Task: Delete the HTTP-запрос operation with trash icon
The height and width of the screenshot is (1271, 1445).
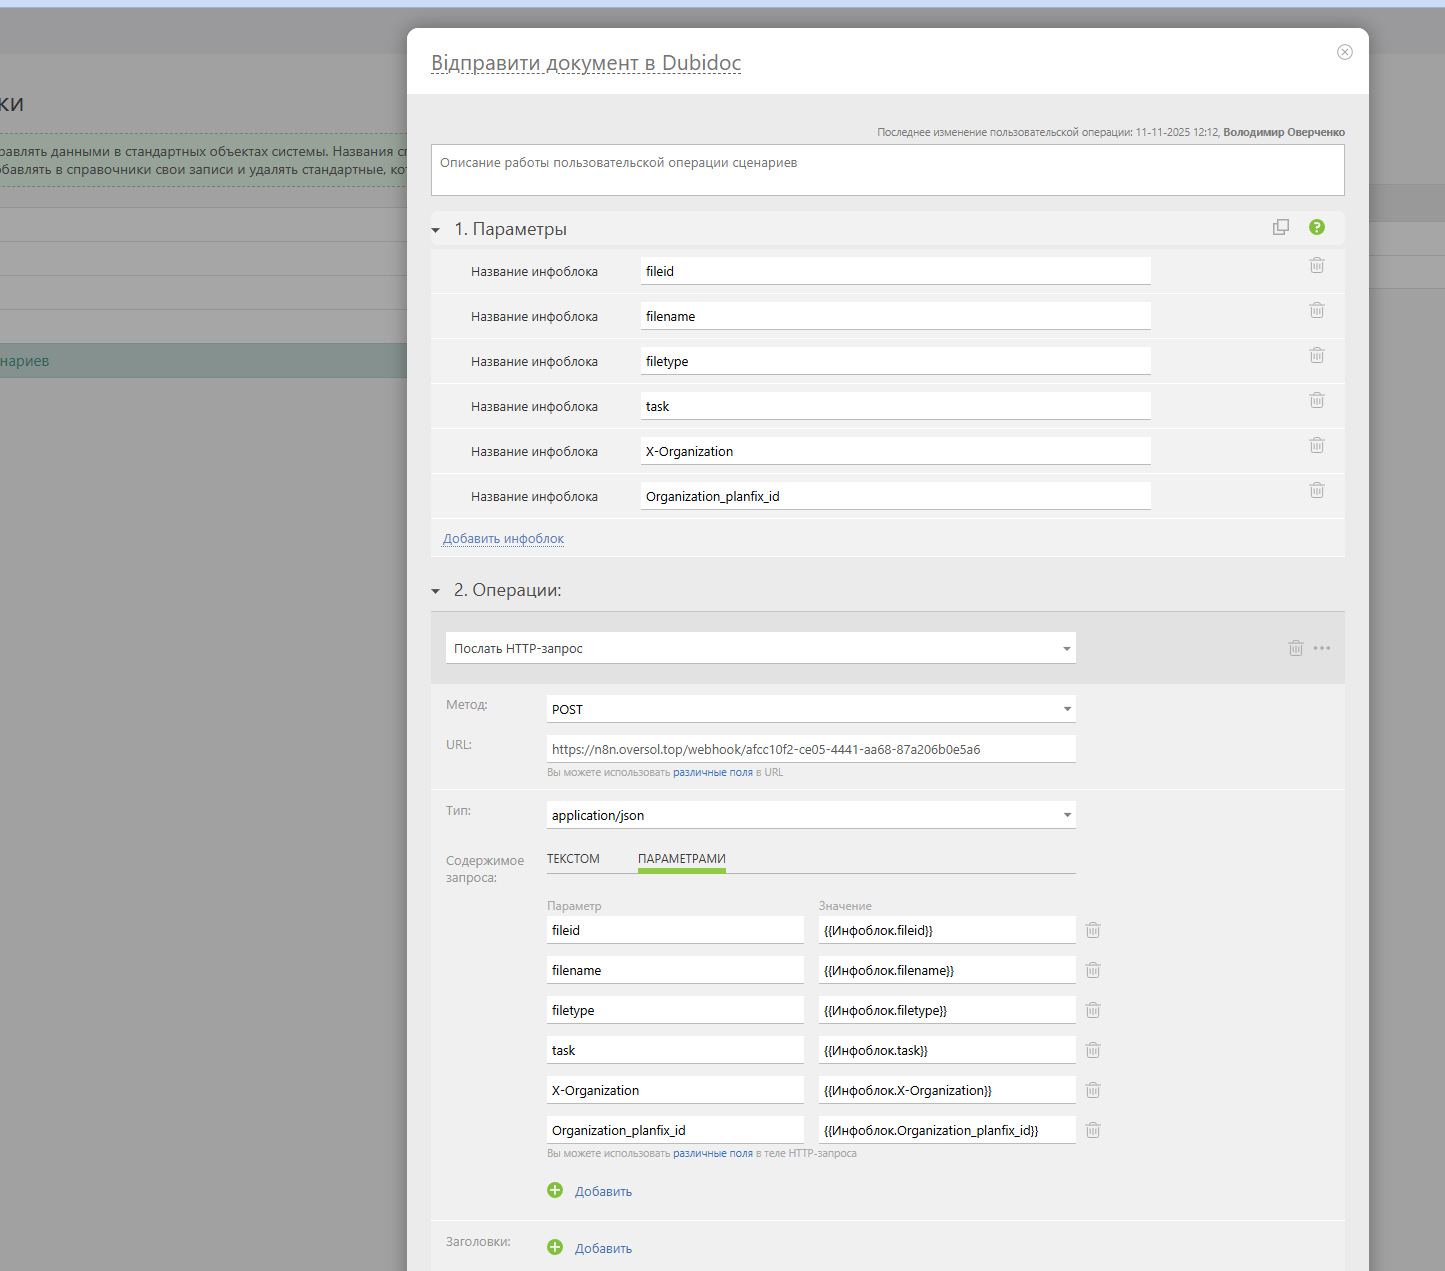Action: click(x=1296, y=648)
